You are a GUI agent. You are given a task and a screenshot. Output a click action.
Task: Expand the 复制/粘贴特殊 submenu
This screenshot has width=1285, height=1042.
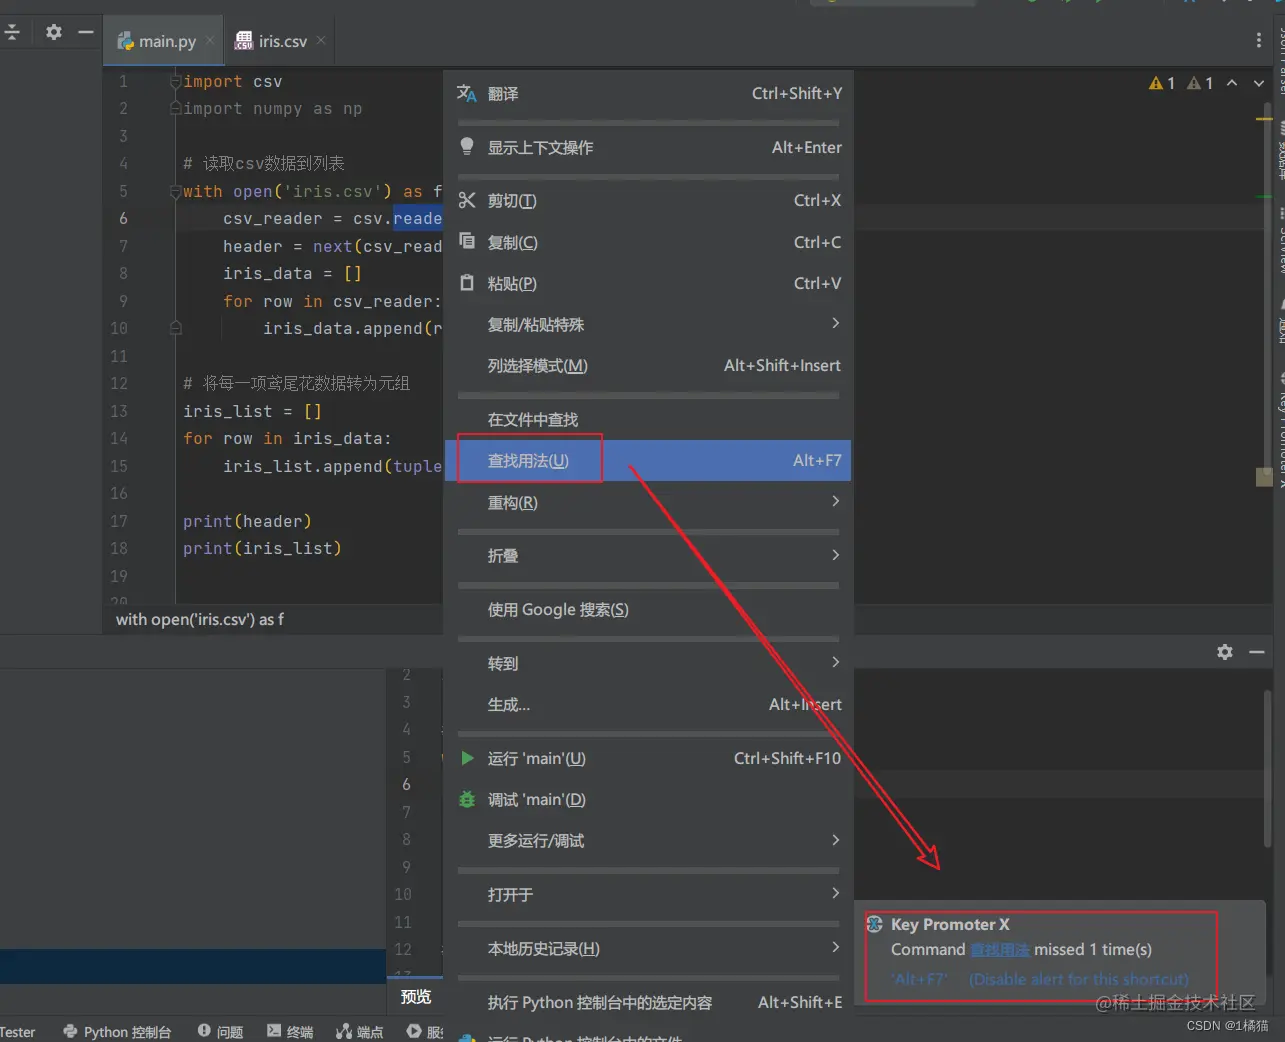point(835,323)
